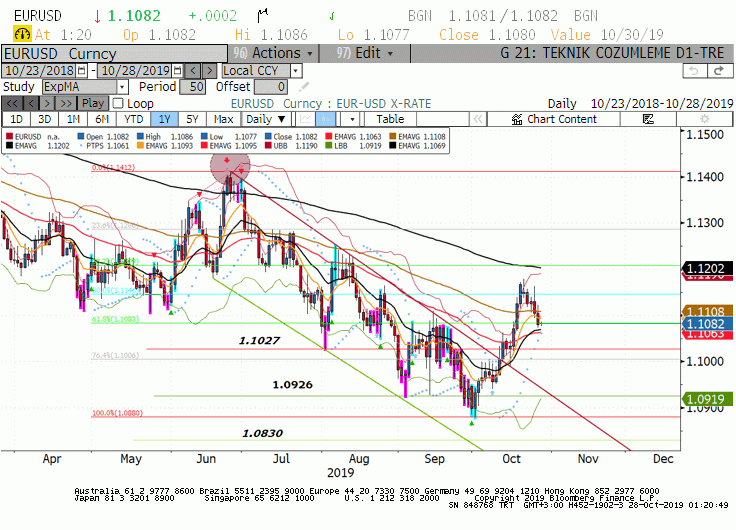Select the 1M range tab

73,119
